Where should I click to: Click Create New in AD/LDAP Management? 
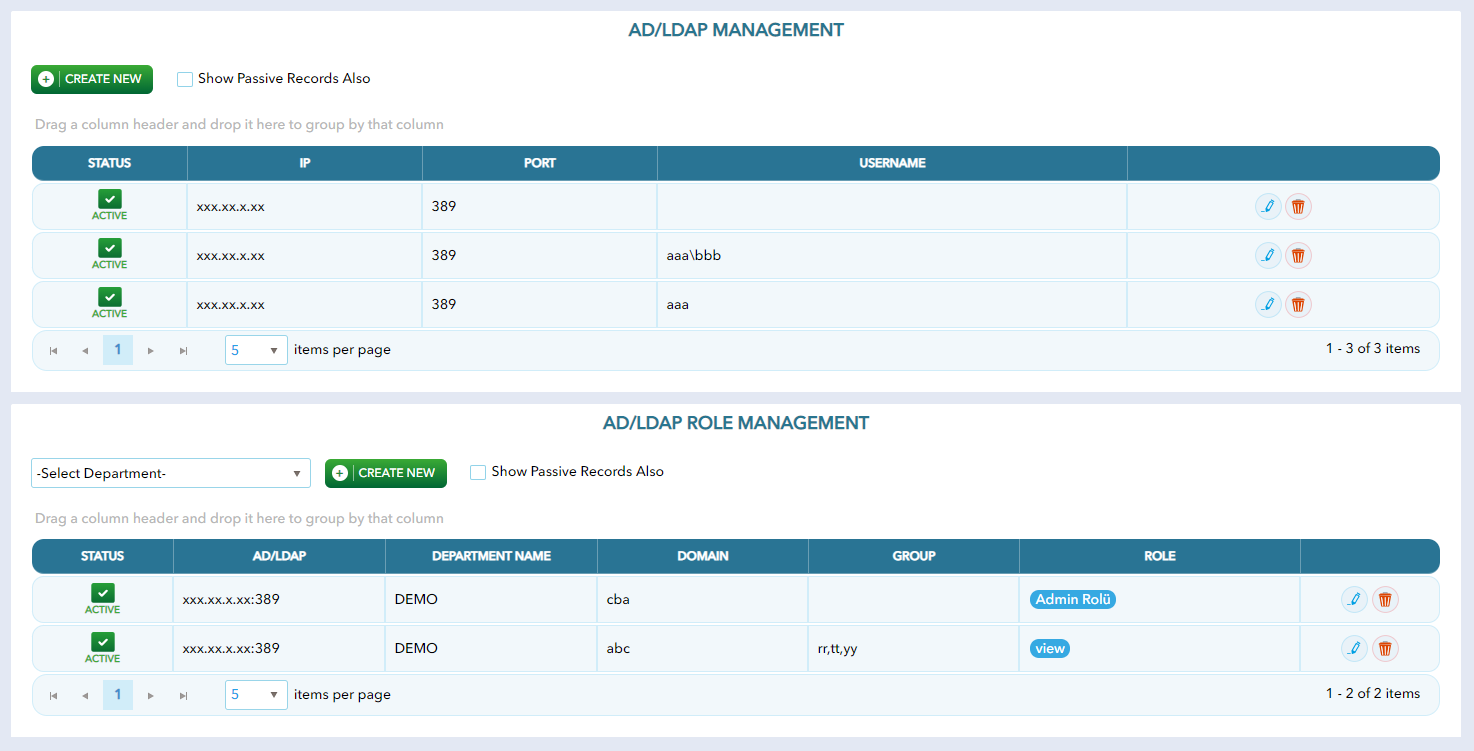tap(92, 79)
